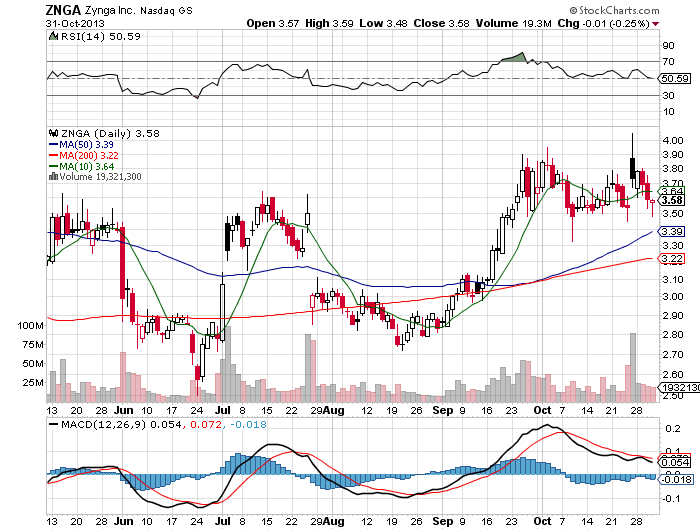Click the RSI current value tag 50.59

[x=675, y=79]
